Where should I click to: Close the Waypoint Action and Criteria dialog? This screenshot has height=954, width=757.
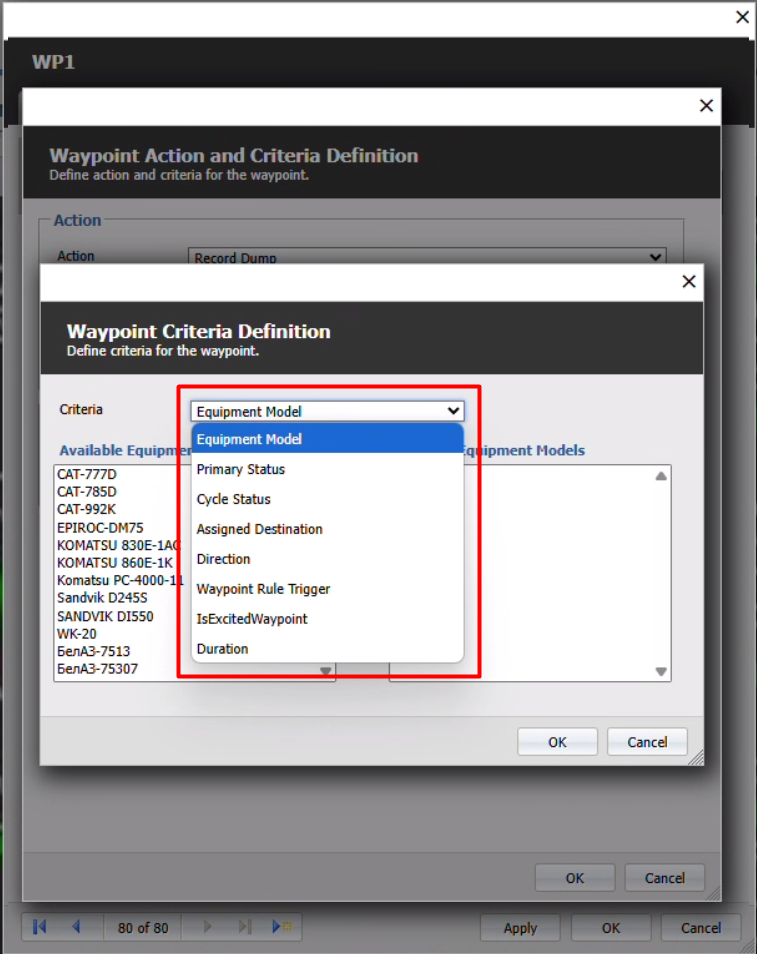point(706,106)
